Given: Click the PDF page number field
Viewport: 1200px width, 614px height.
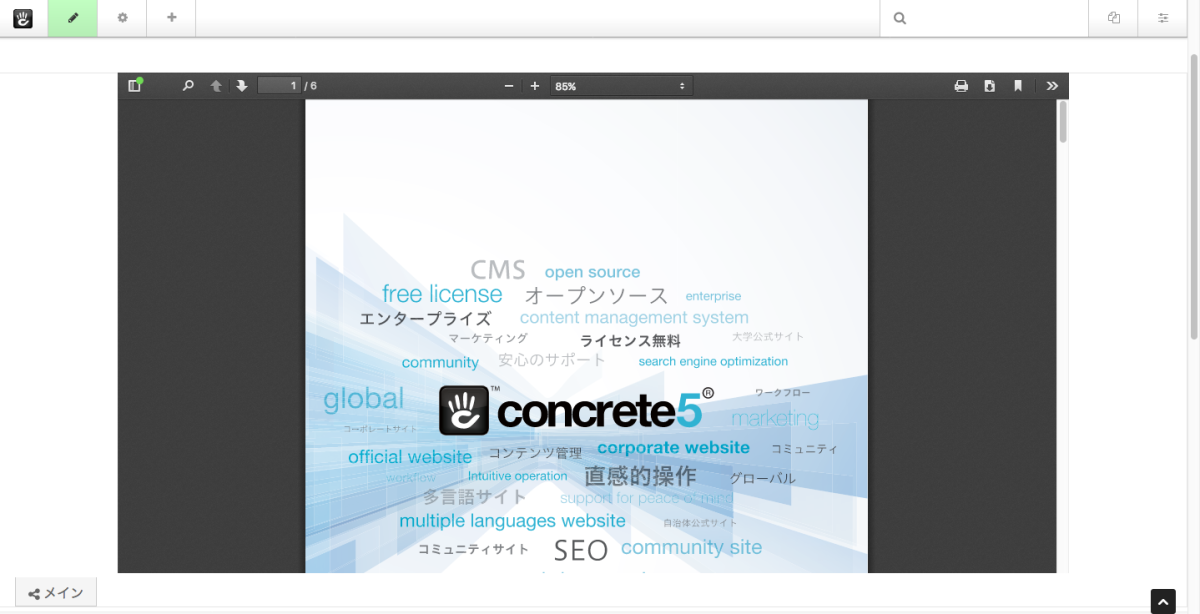Looking at the screenshot, I should click(x=280, y=86).
